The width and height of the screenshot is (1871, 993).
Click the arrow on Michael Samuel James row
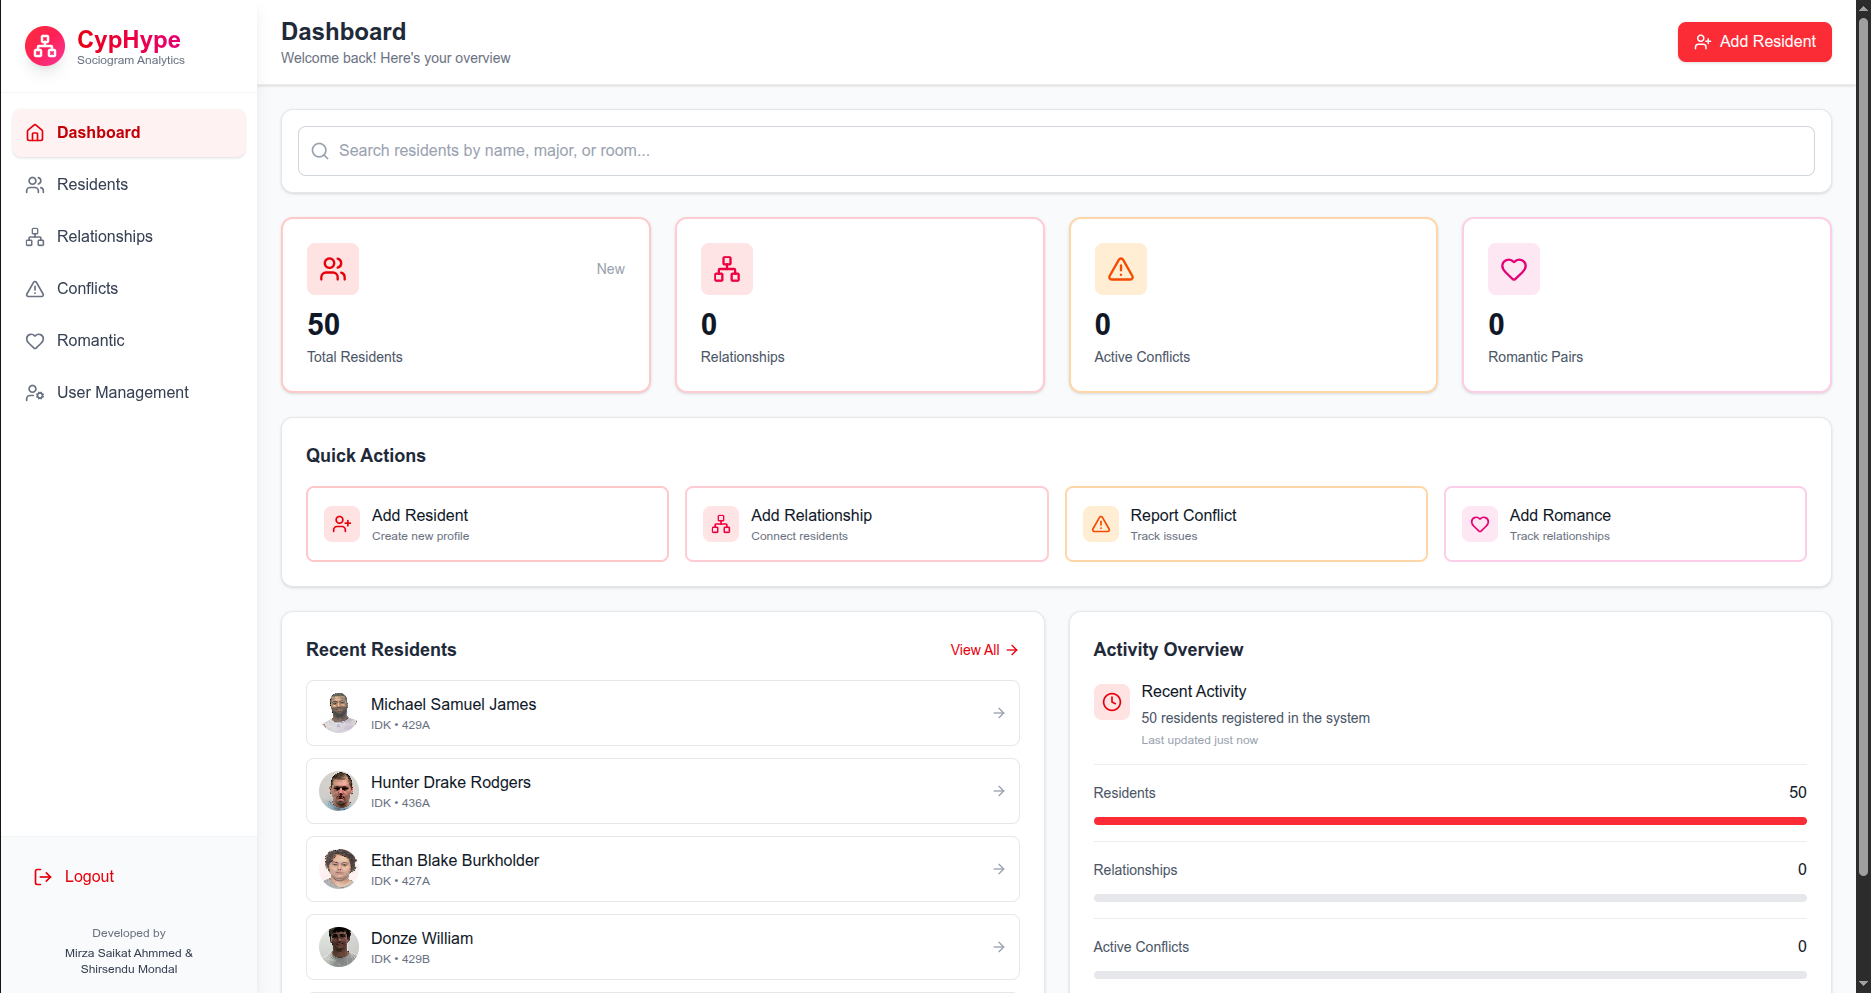pos(999,713)
